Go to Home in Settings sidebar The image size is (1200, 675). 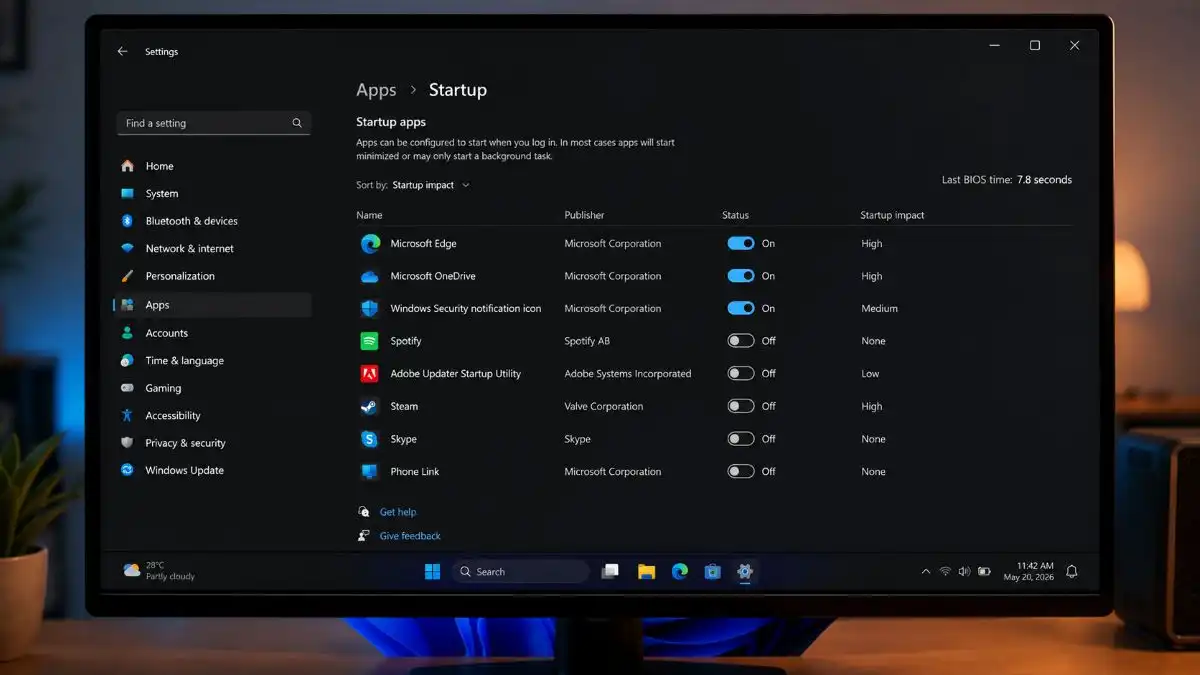point(213,166)
